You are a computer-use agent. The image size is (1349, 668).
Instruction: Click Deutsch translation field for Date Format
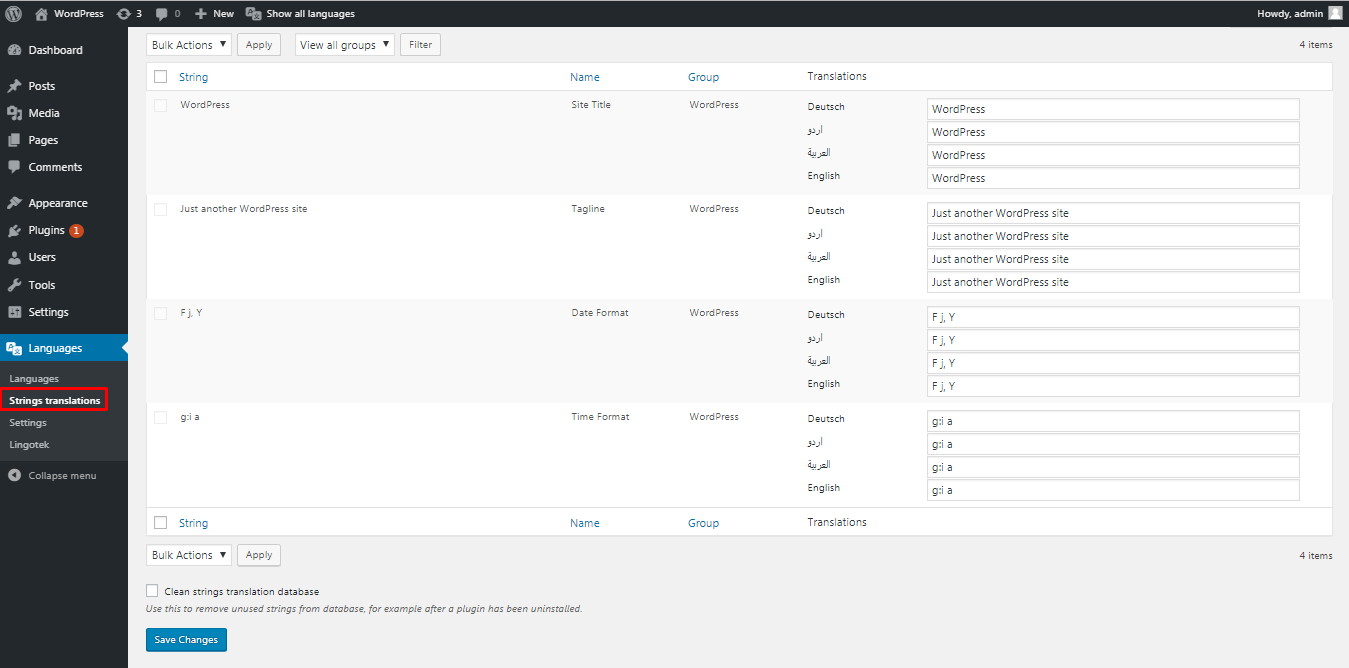[1113, 317]
